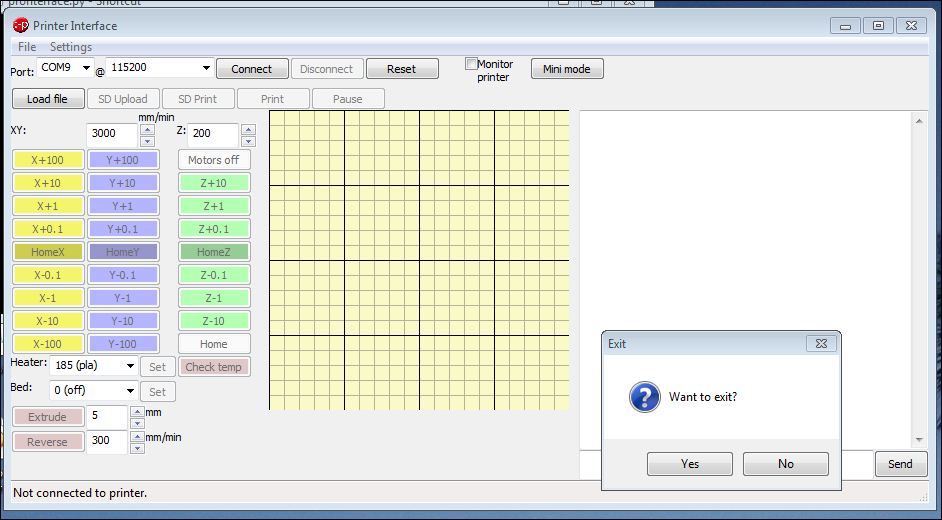
Task: Move Y axis by +10
Action: [123, 183]
